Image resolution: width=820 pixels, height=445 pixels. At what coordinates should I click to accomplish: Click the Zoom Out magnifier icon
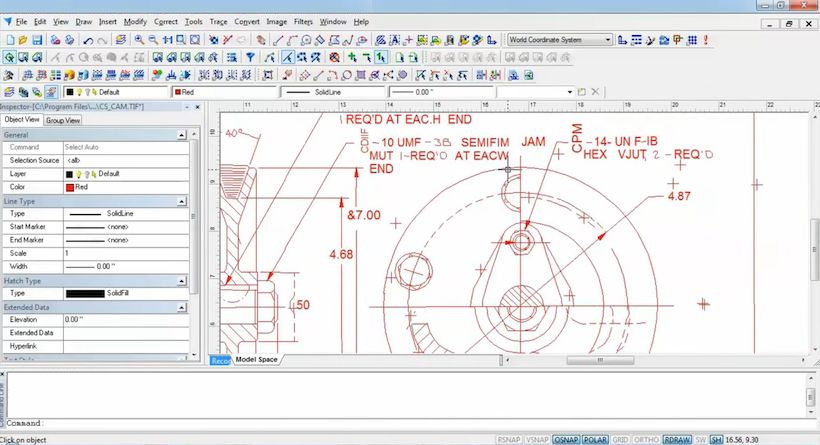pos(153,40)
